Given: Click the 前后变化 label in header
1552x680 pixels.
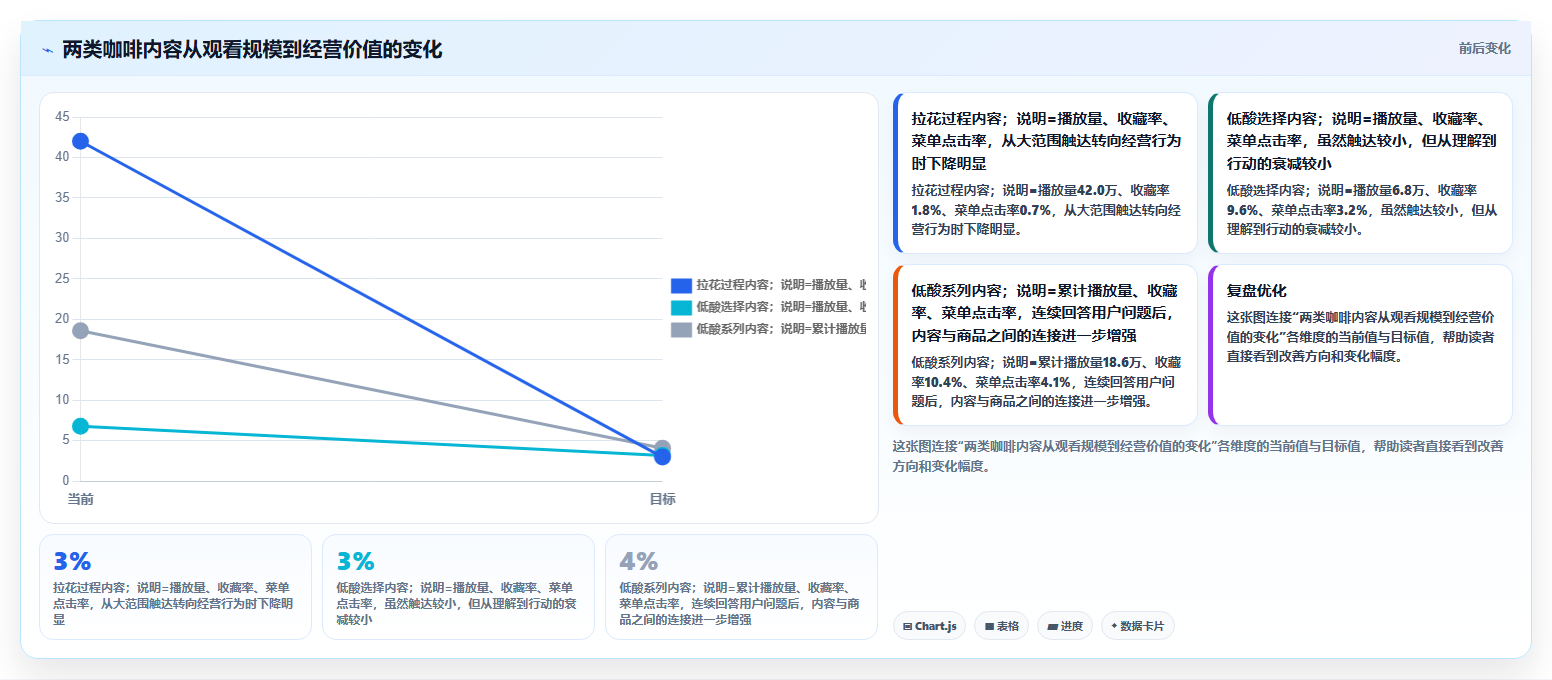Looking at the screenshot, I should (1484, 48).
